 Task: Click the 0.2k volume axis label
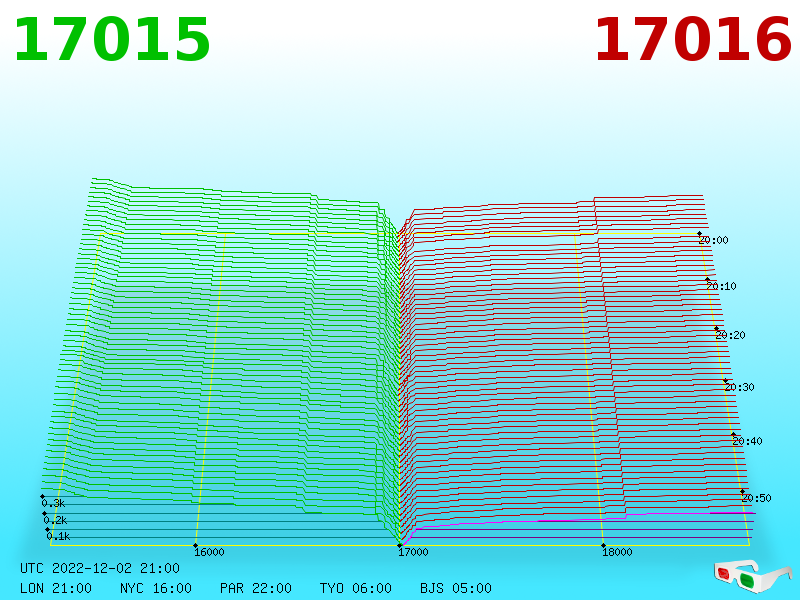pyautogui.click(x=55, y=520)
